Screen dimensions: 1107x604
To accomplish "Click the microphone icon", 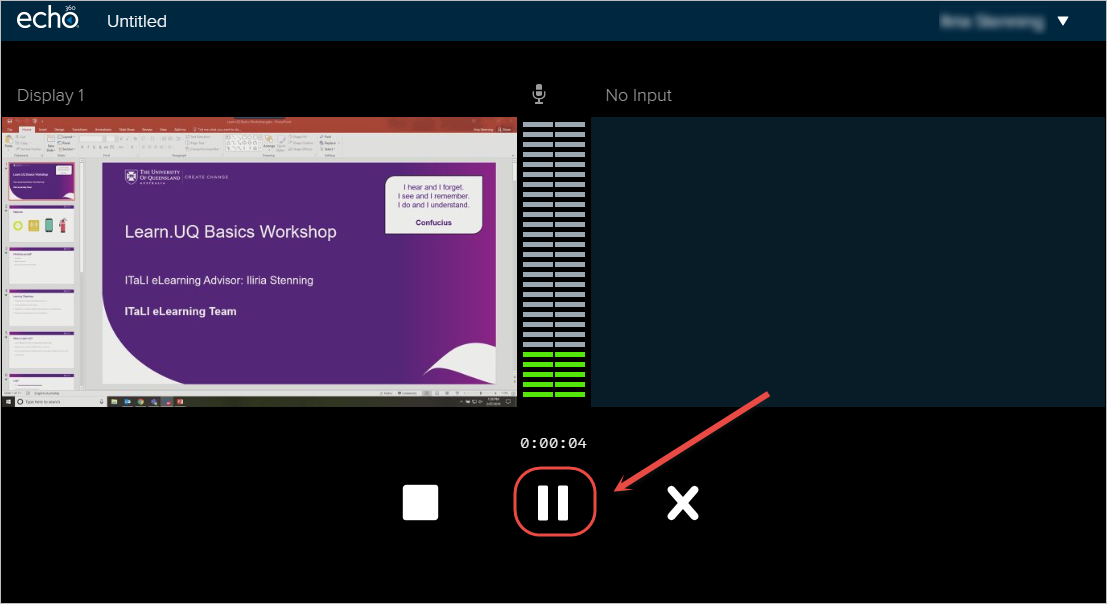I will tap(539, 94).
